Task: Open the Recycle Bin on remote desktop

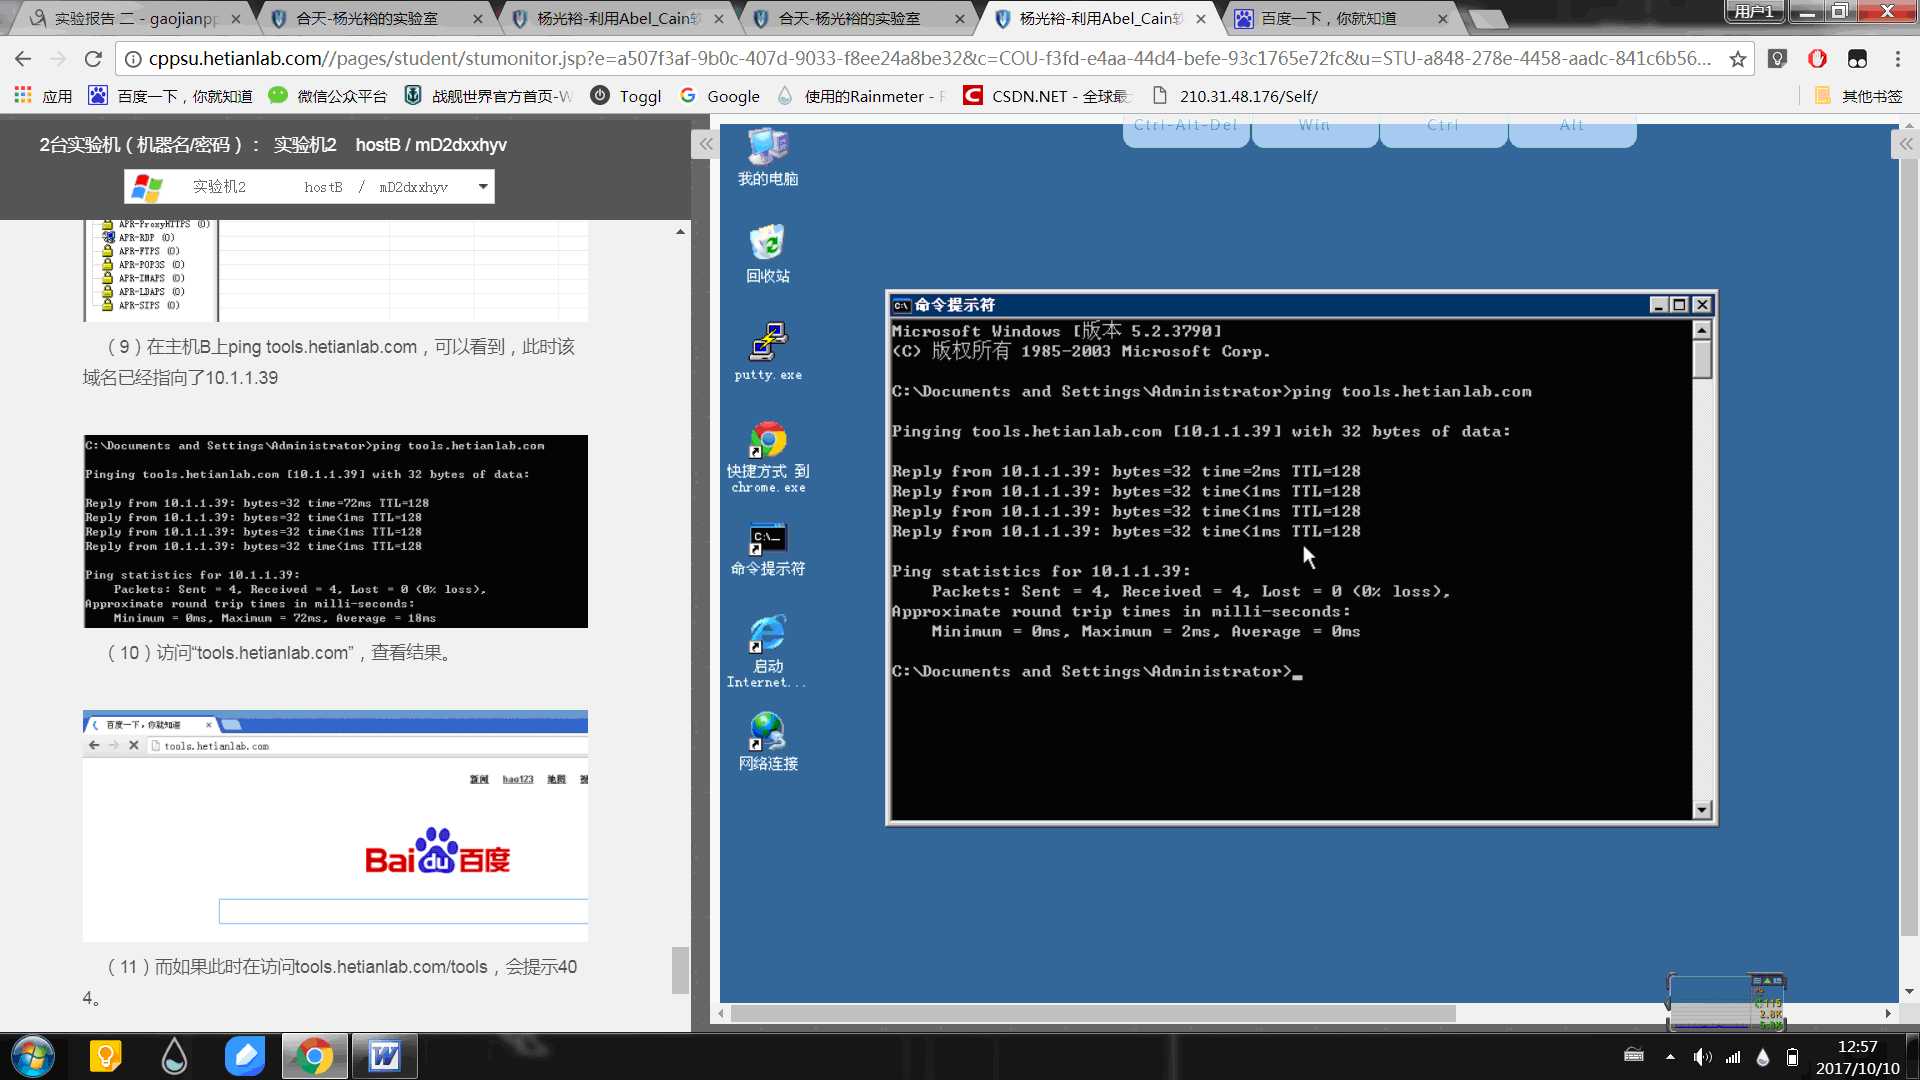Action: [x=768, y=254]
